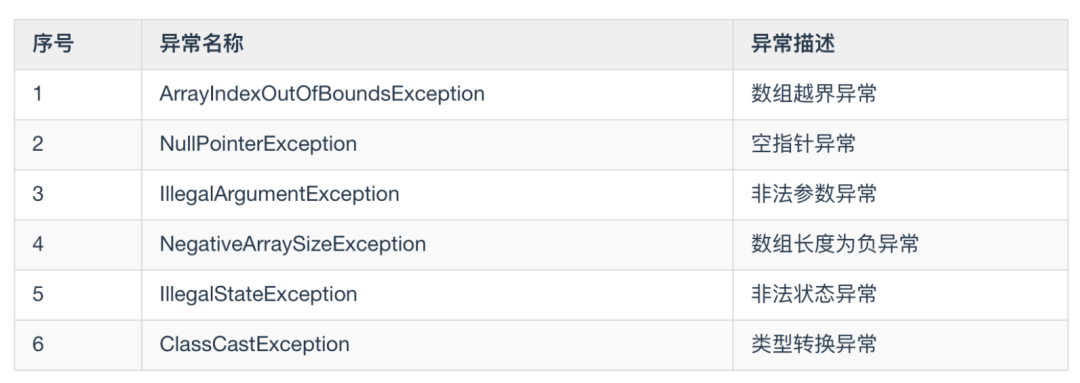Click 数组长度为负异常 description cell
Screen dimensions: 1080x383
pos(835,244)
